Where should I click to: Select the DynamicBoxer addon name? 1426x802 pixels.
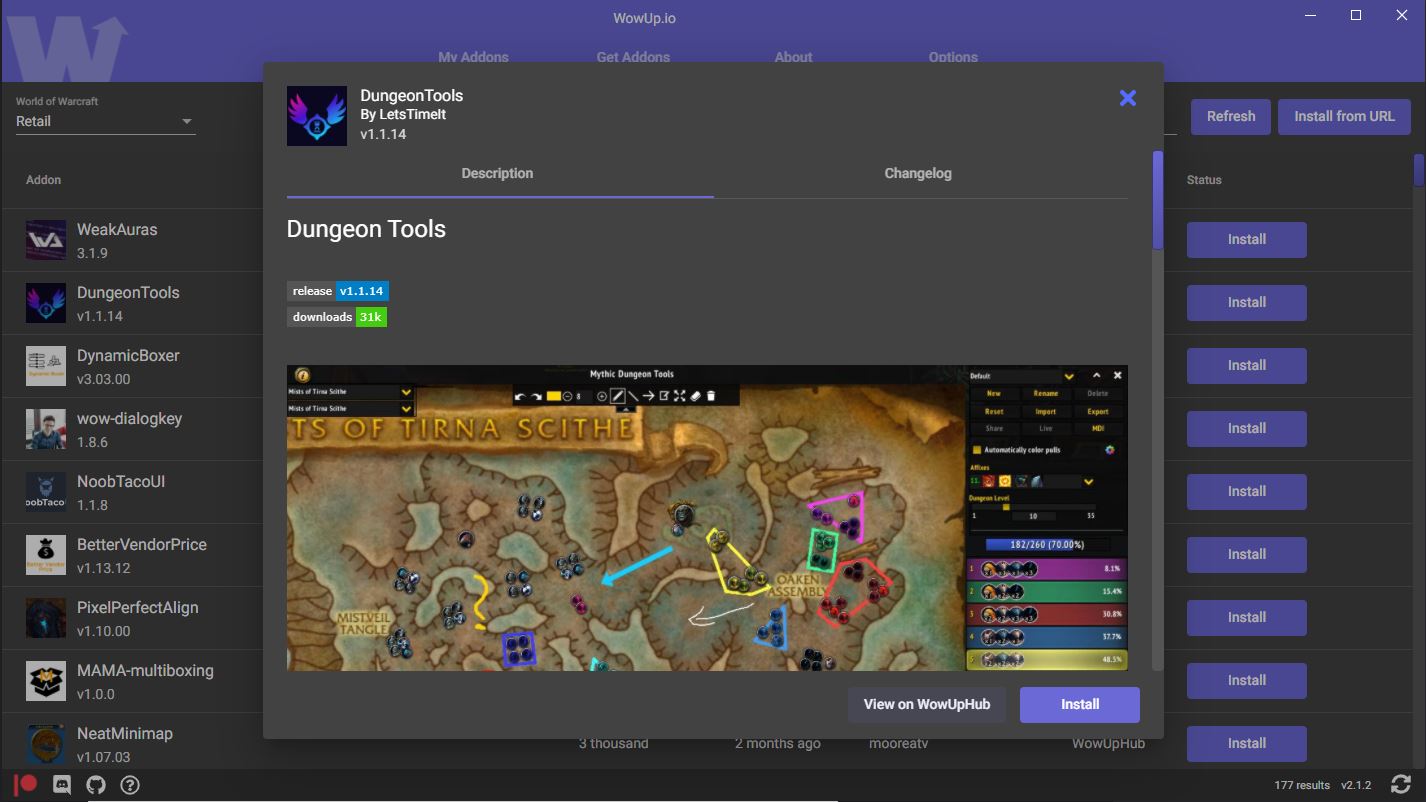tap(128, 355)
